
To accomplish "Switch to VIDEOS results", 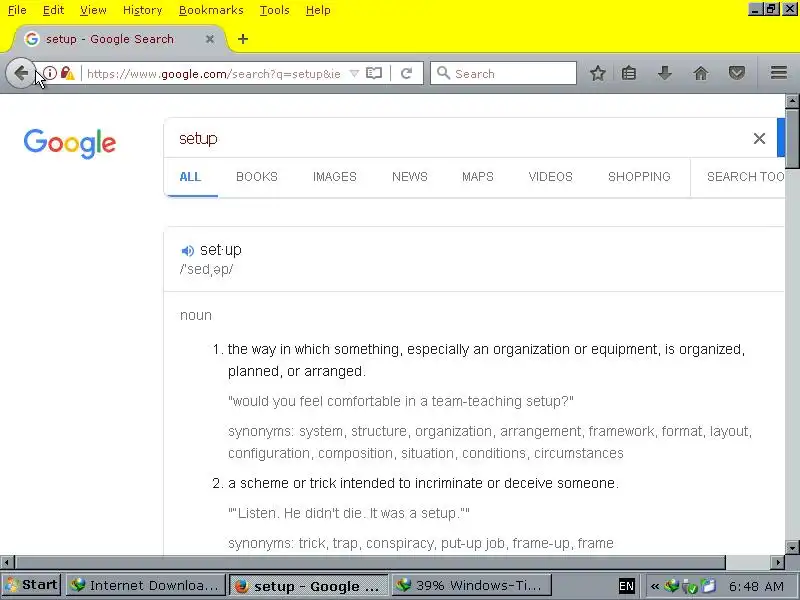I will point(551,177).
